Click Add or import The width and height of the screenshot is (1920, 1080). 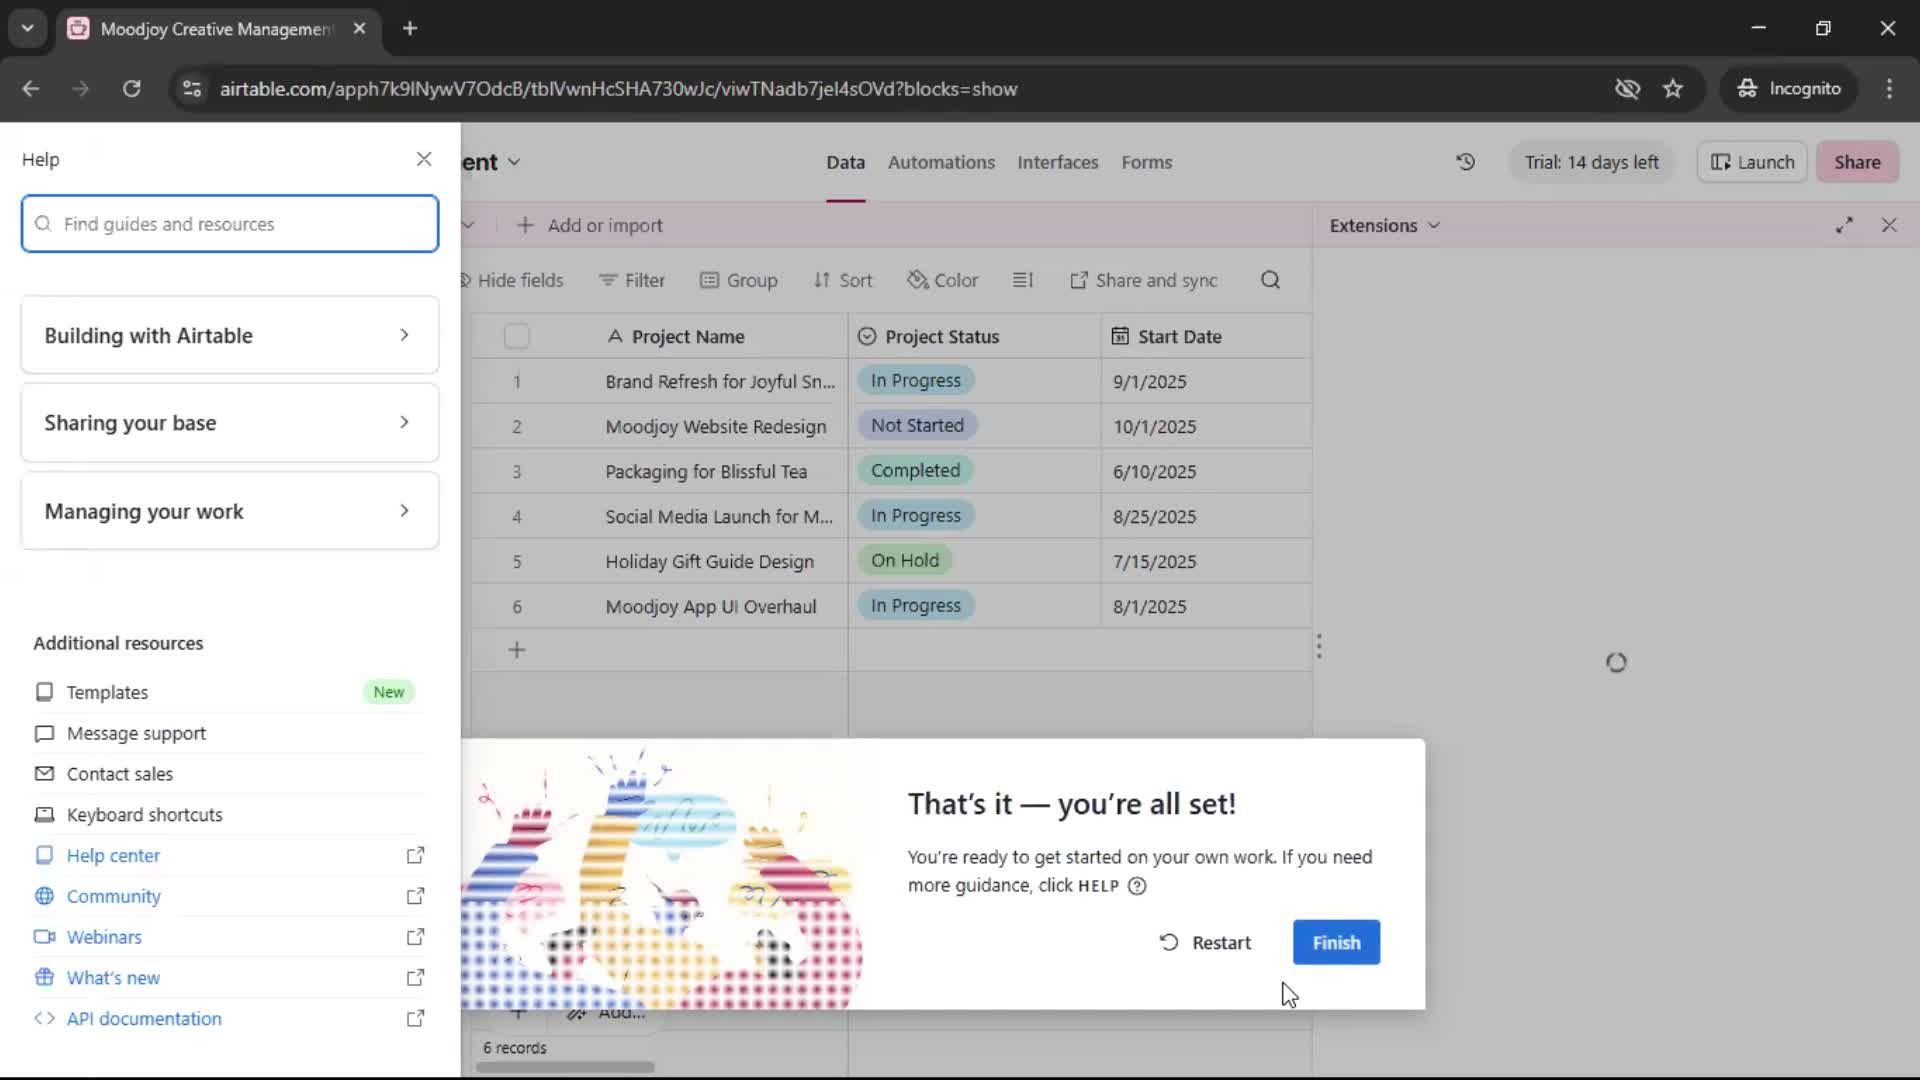(590, 225)
